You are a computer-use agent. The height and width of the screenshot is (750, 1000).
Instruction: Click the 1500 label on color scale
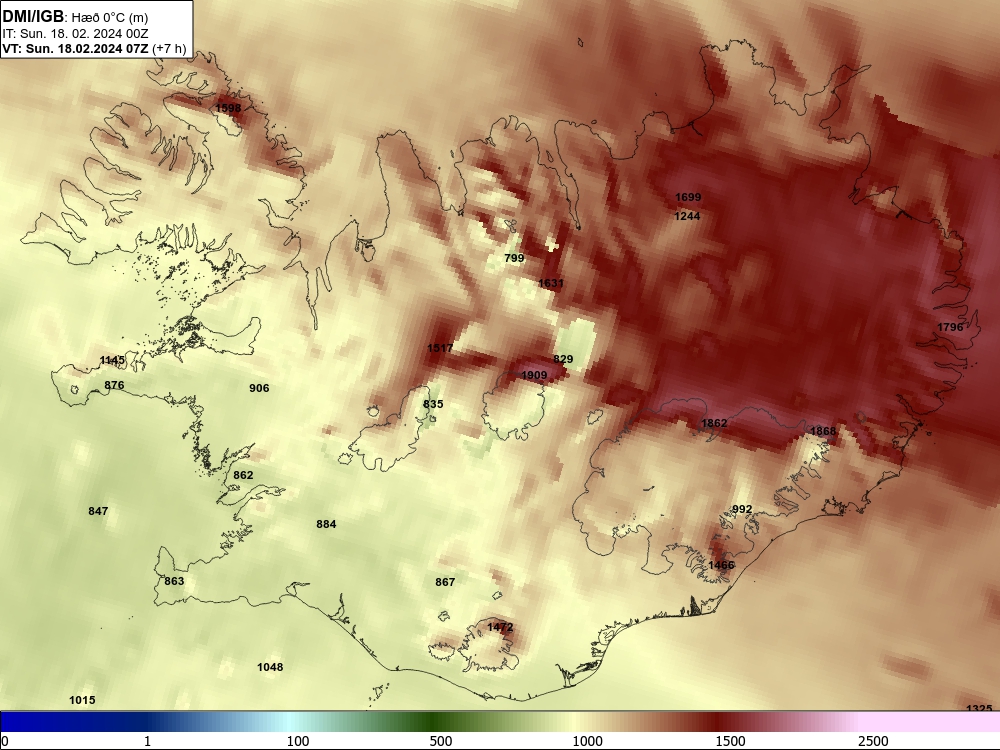(730, 741)
